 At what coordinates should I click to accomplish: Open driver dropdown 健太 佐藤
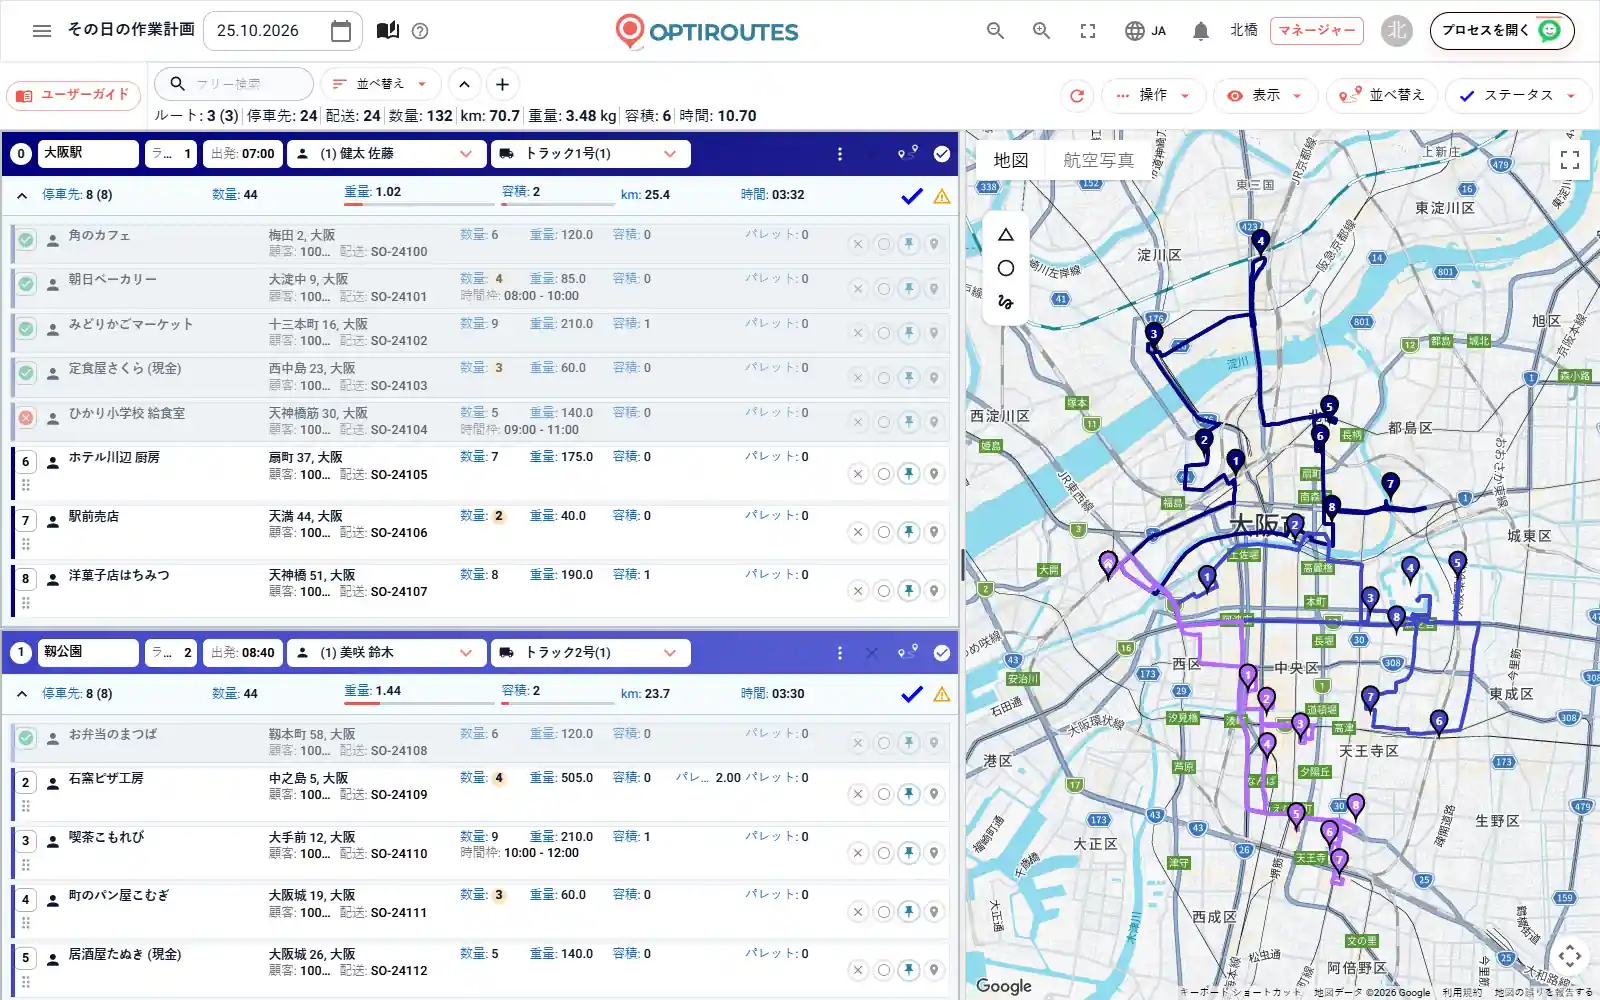pos(385,154)
